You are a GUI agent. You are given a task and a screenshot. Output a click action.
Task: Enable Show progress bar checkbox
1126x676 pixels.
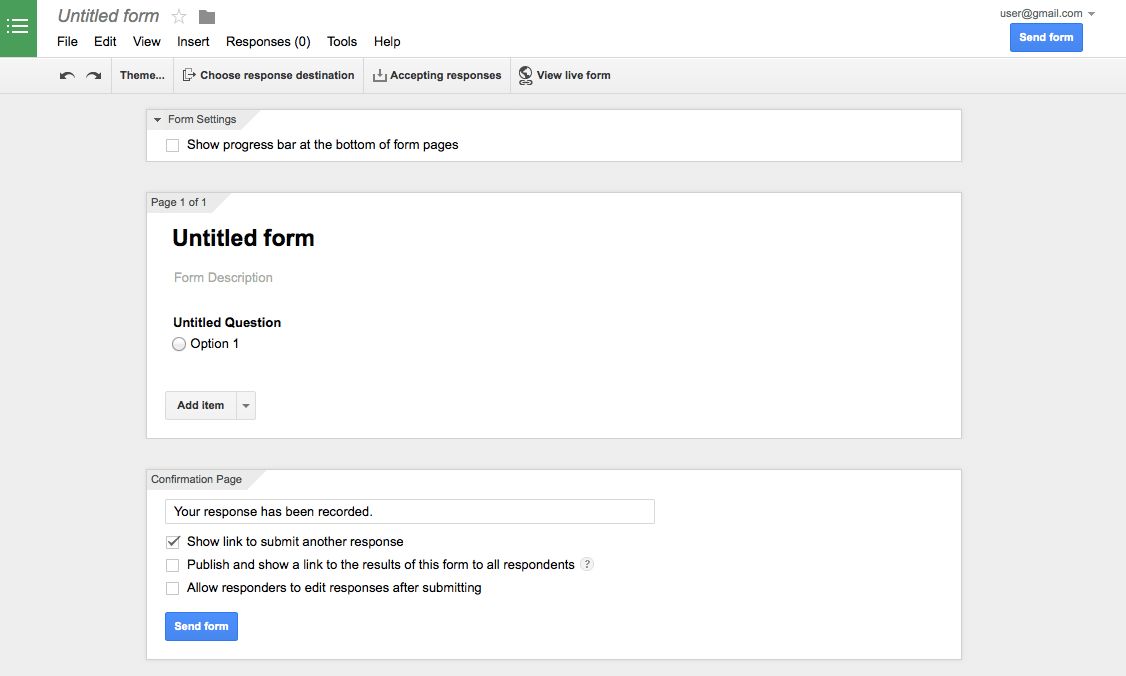173,145
